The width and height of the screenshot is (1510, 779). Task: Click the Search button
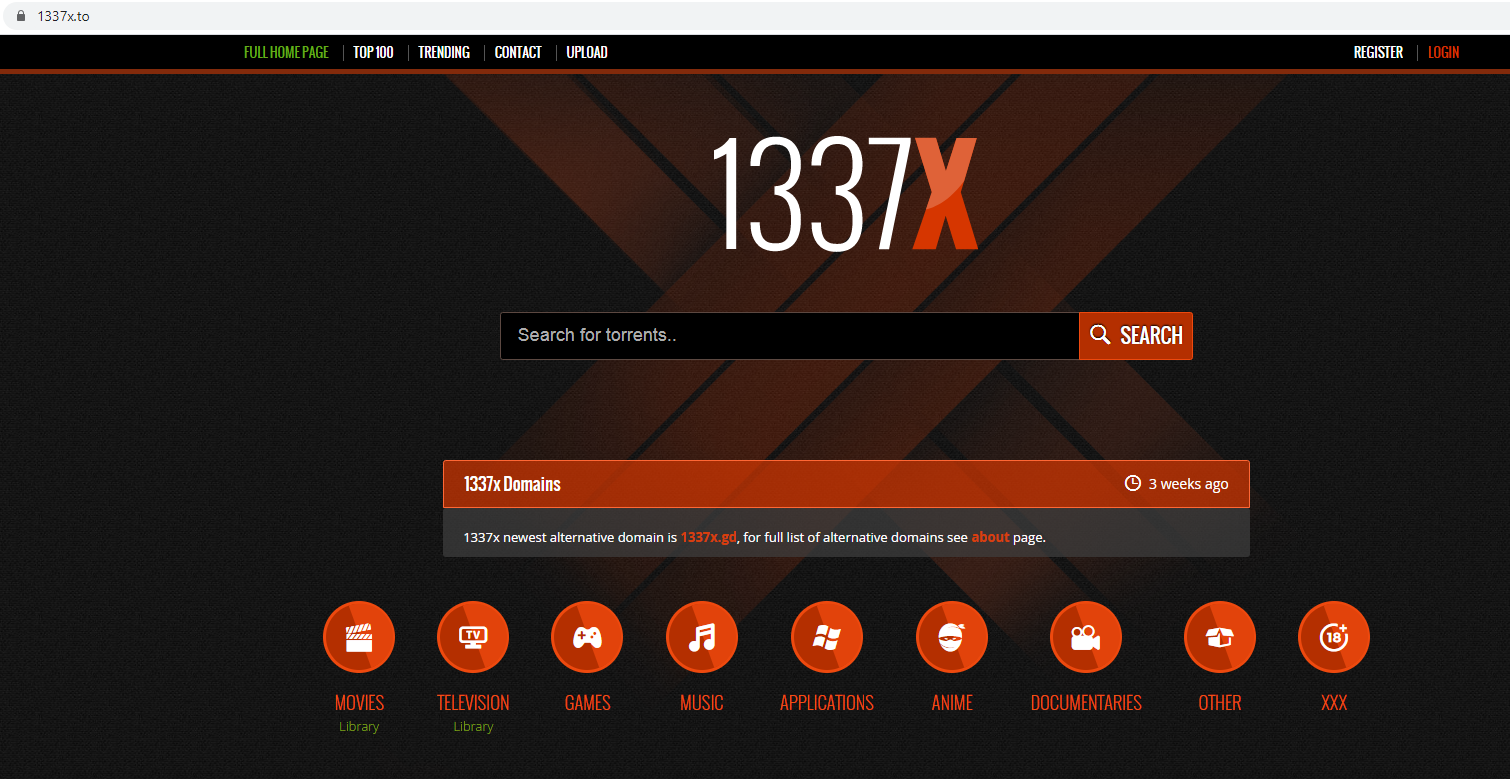coord(1136,336)
